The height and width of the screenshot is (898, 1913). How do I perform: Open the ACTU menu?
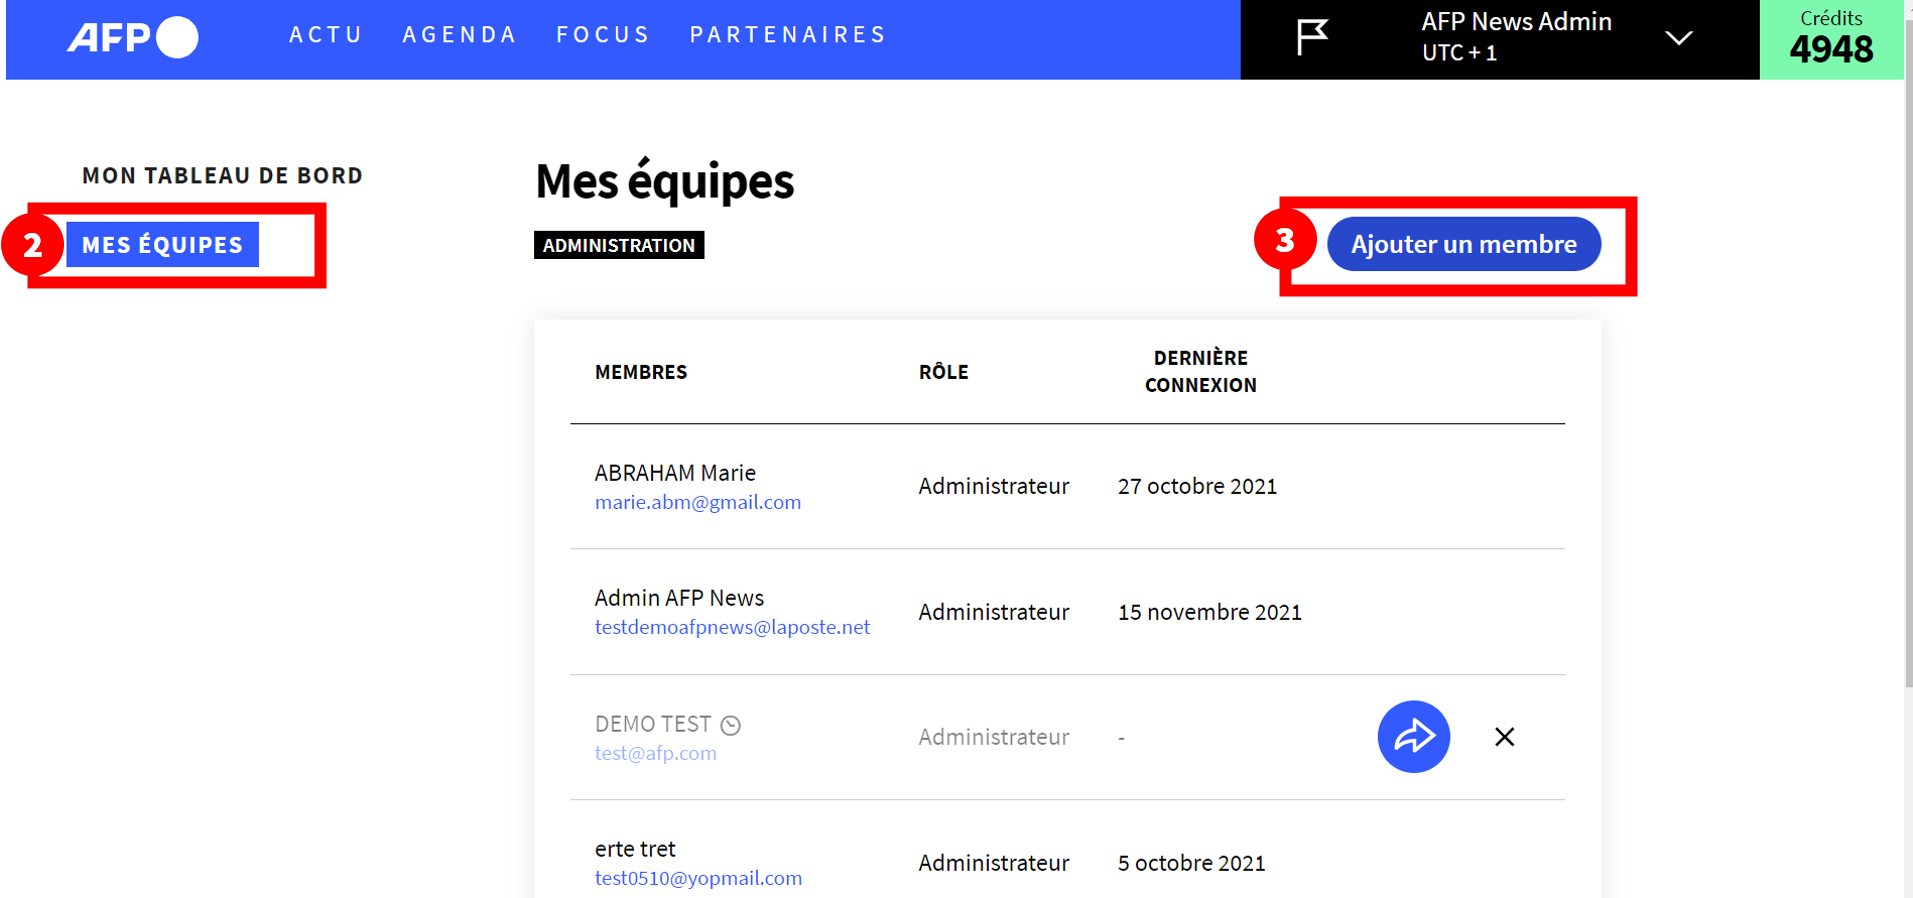326,35
